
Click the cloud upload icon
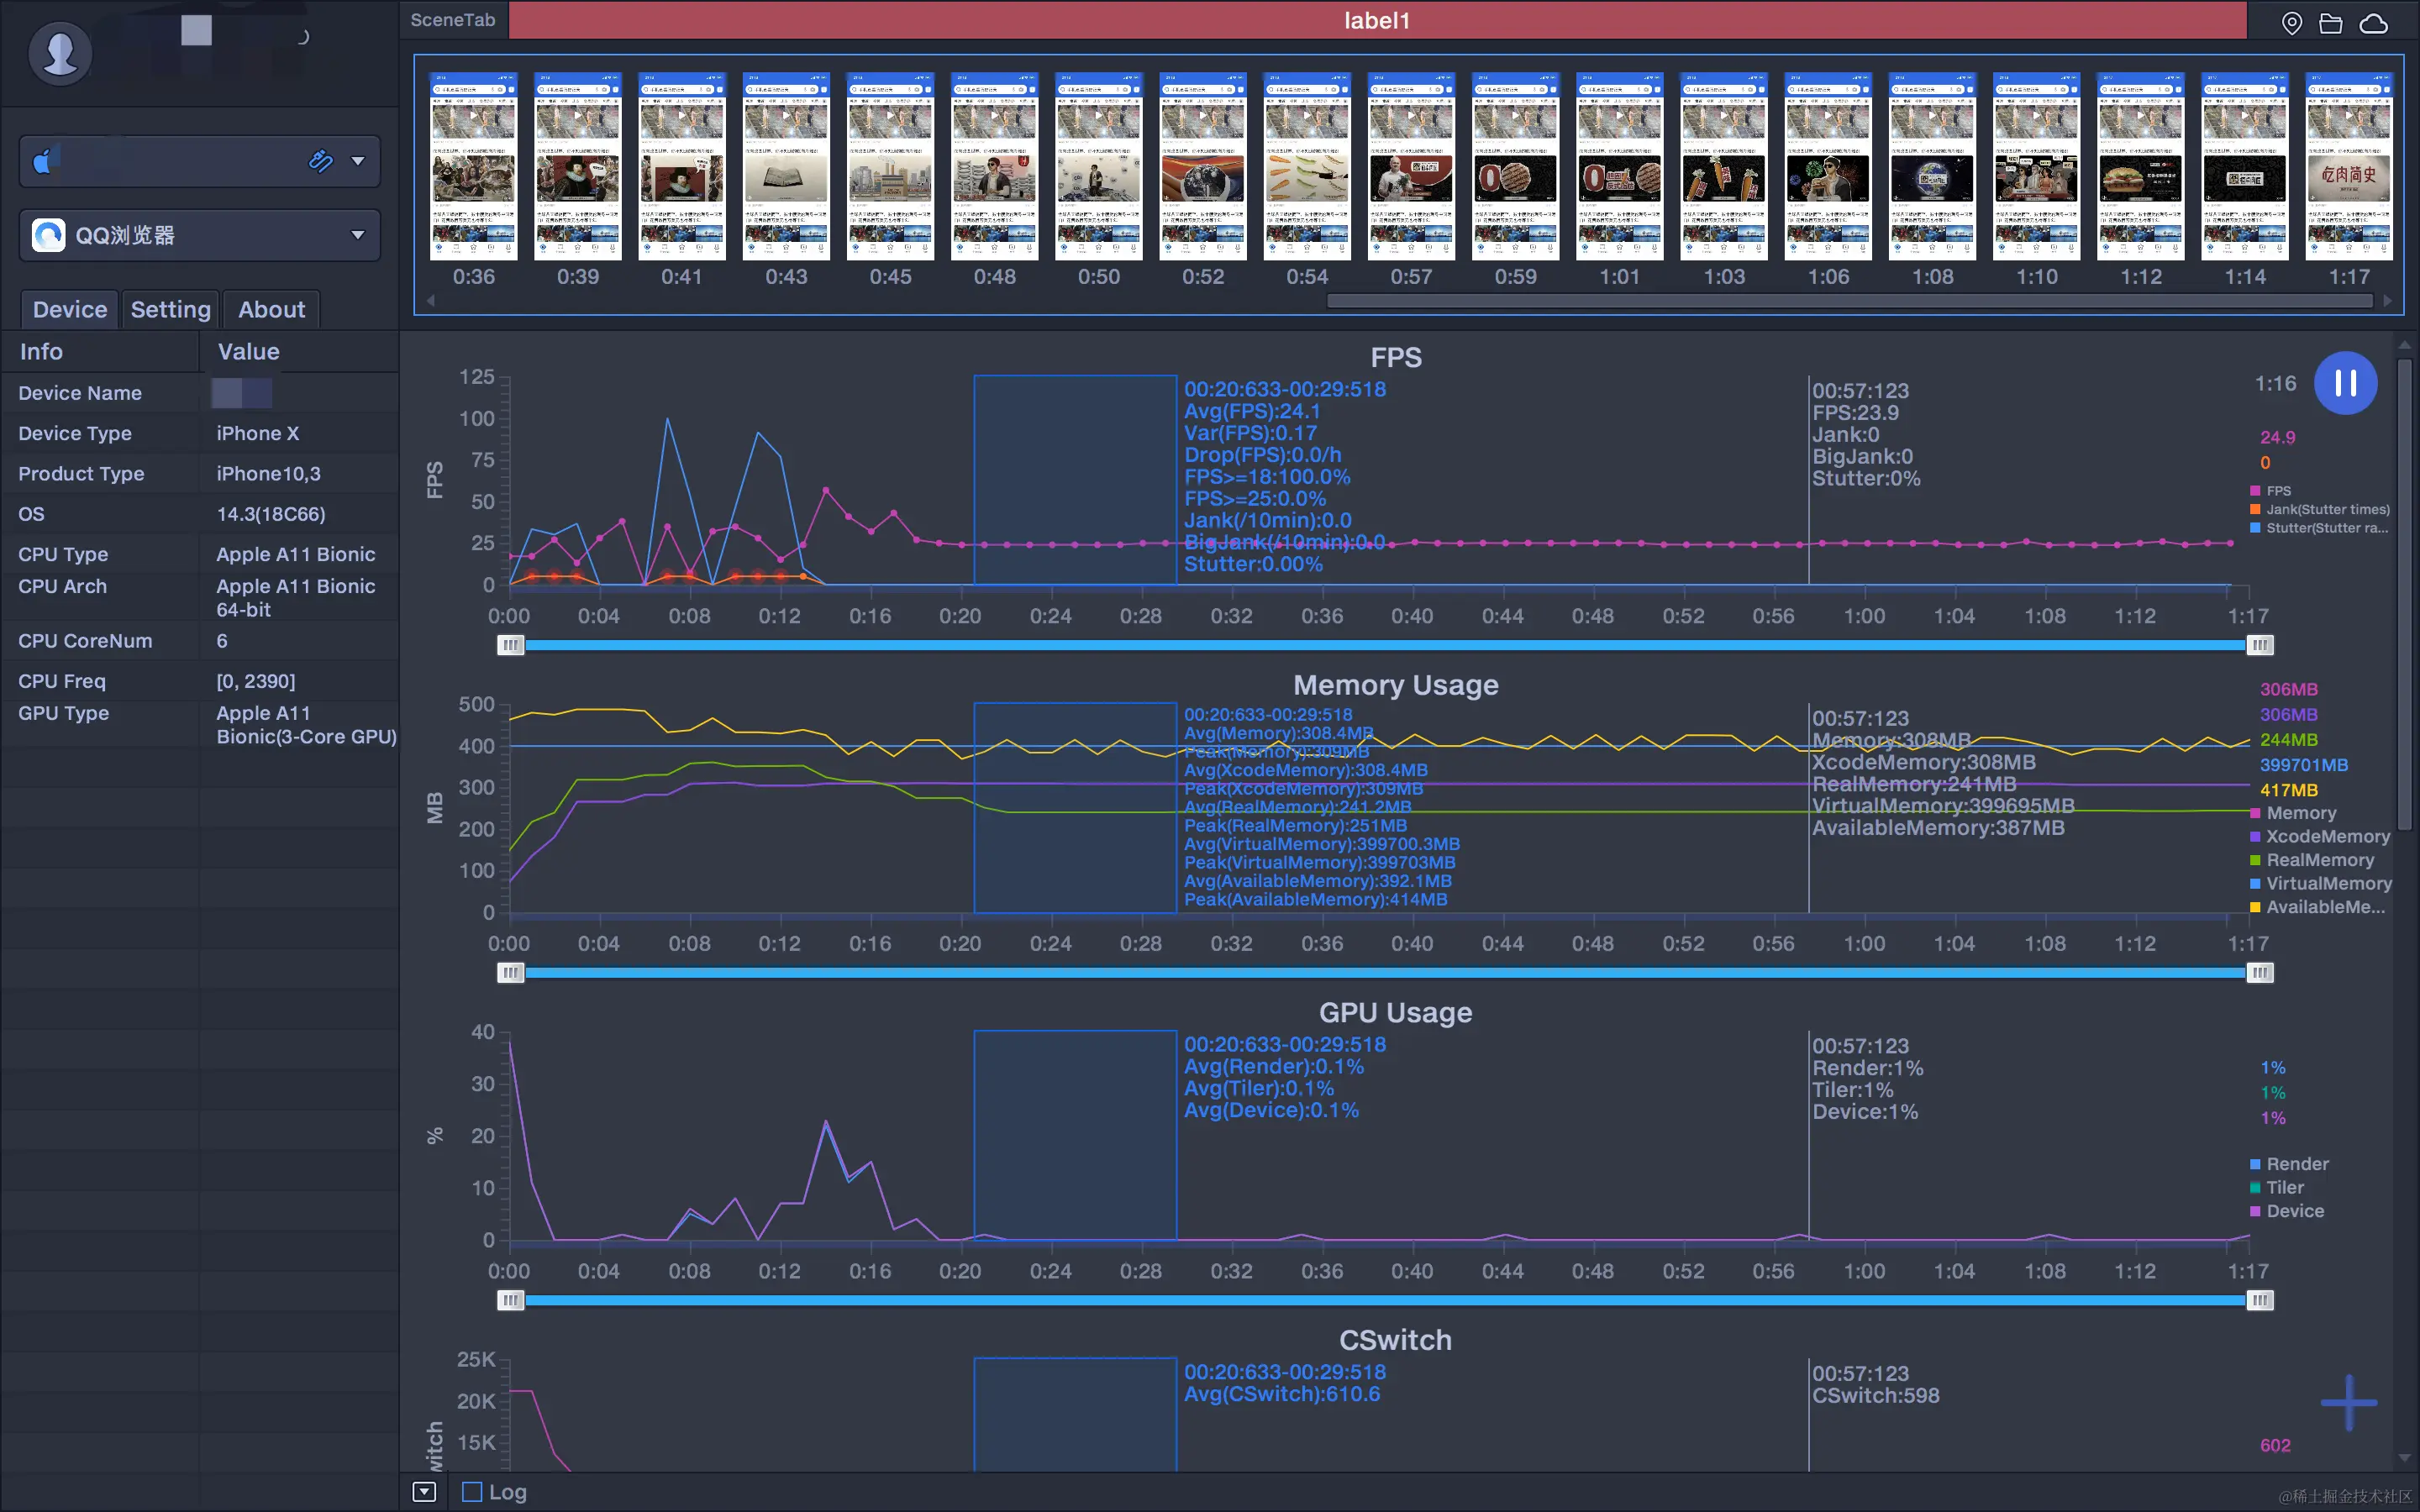(x=2373, y=23)
